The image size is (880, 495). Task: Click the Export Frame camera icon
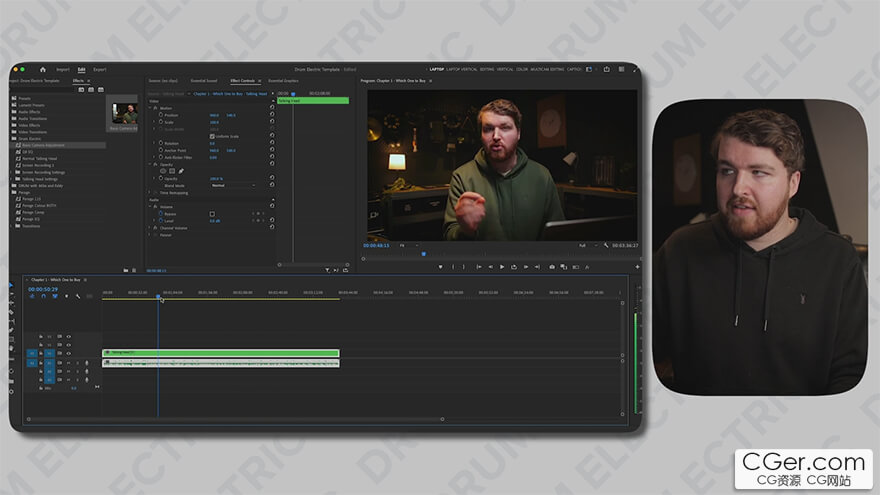coord(551,267)
